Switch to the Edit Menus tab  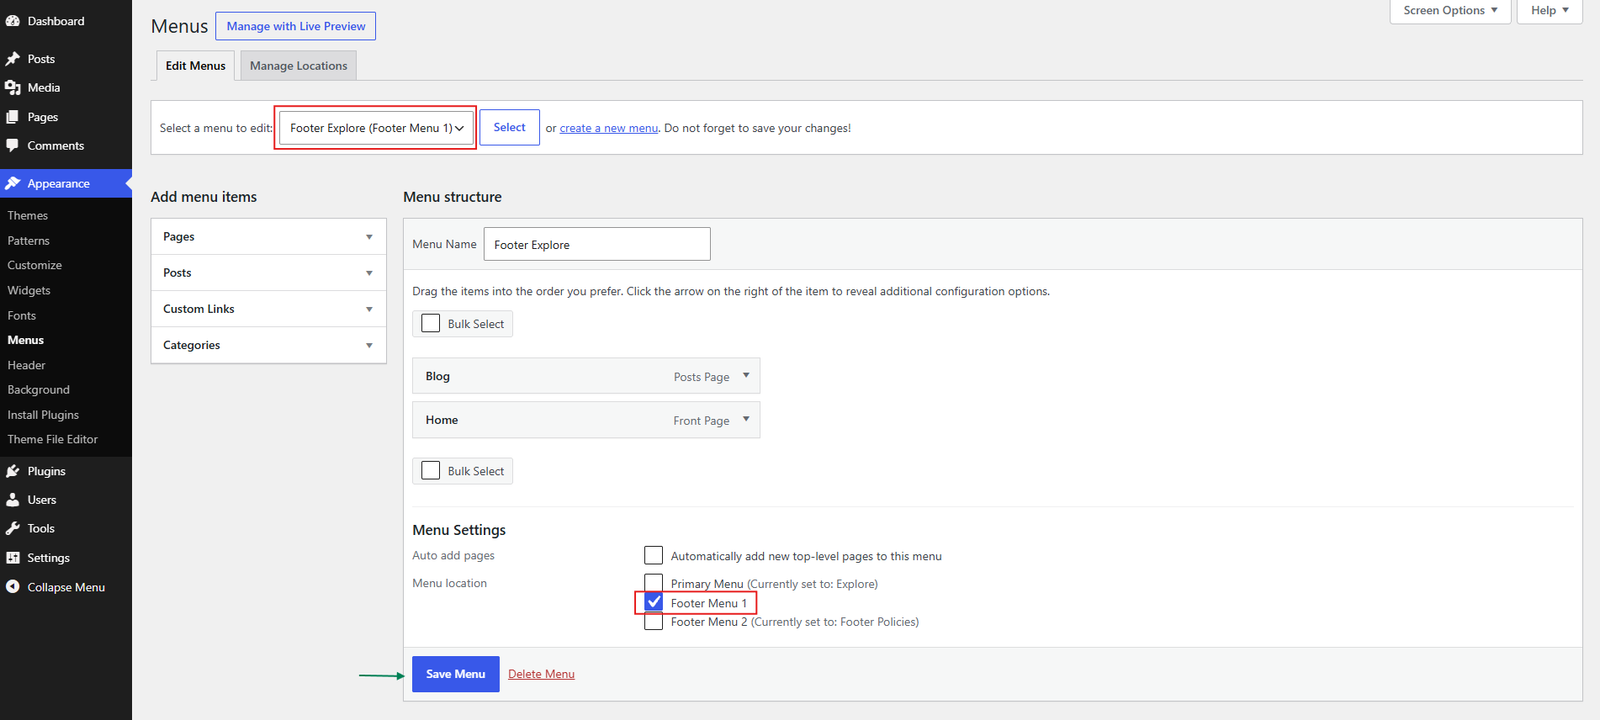[x=195, y=66]
